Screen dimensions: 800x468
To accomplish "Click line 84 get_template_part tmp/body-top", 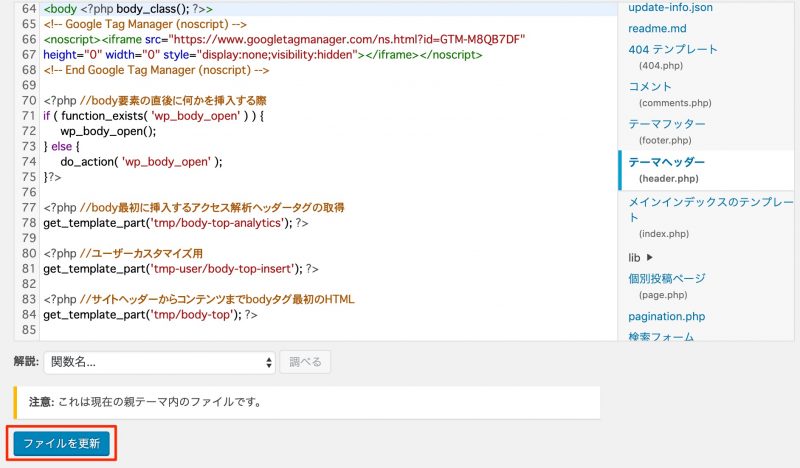I will click(x=150, y=314).
